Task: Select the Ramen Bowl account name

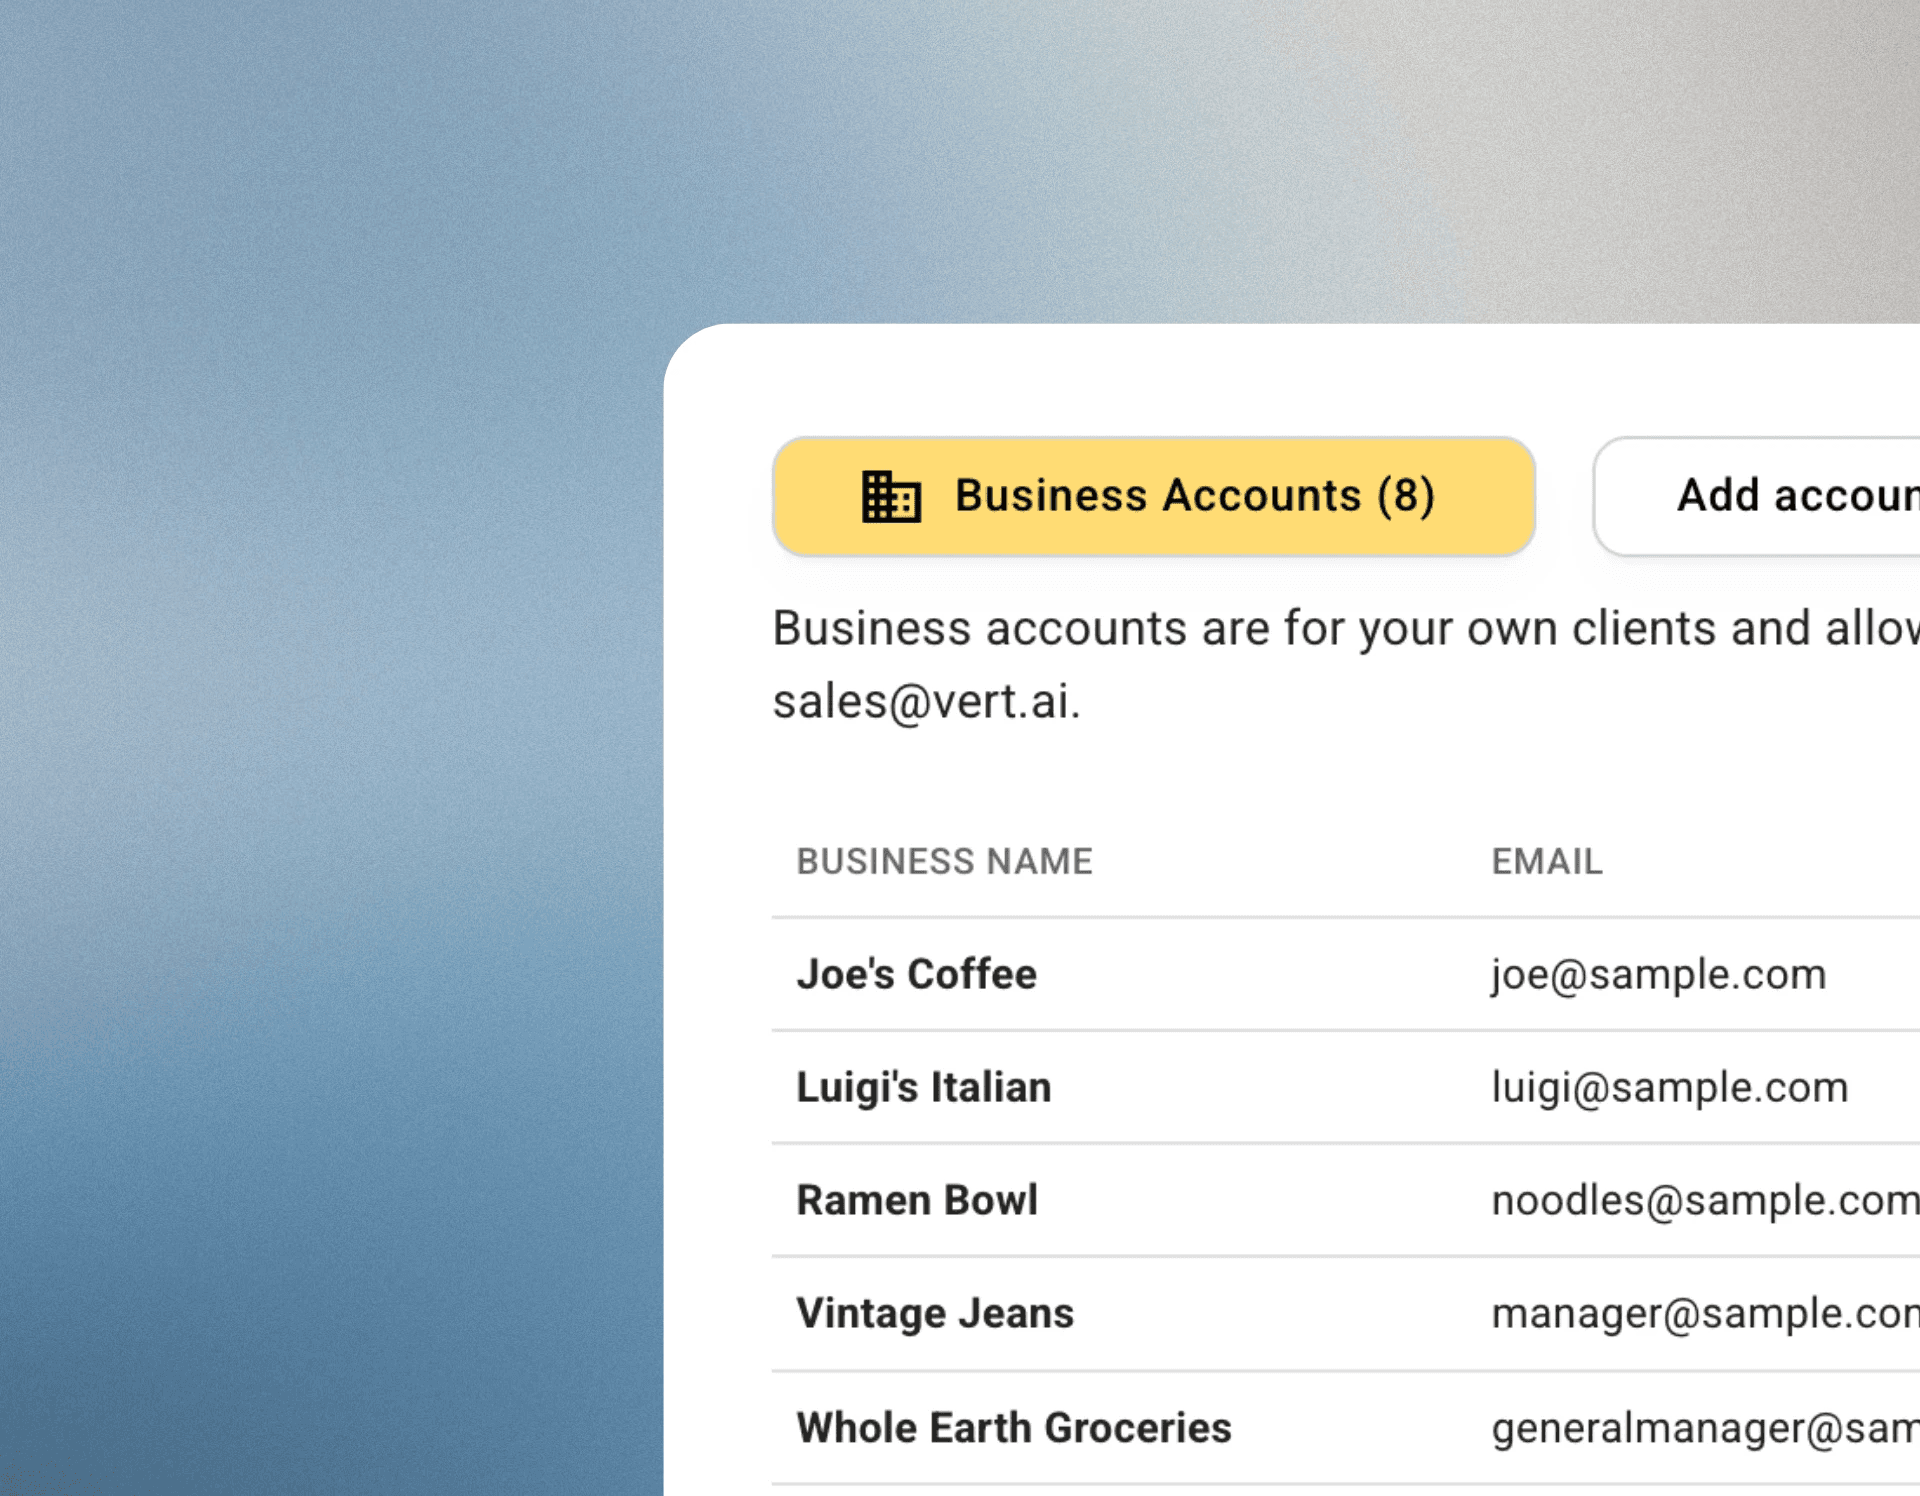Action: tap(917, 1200)
